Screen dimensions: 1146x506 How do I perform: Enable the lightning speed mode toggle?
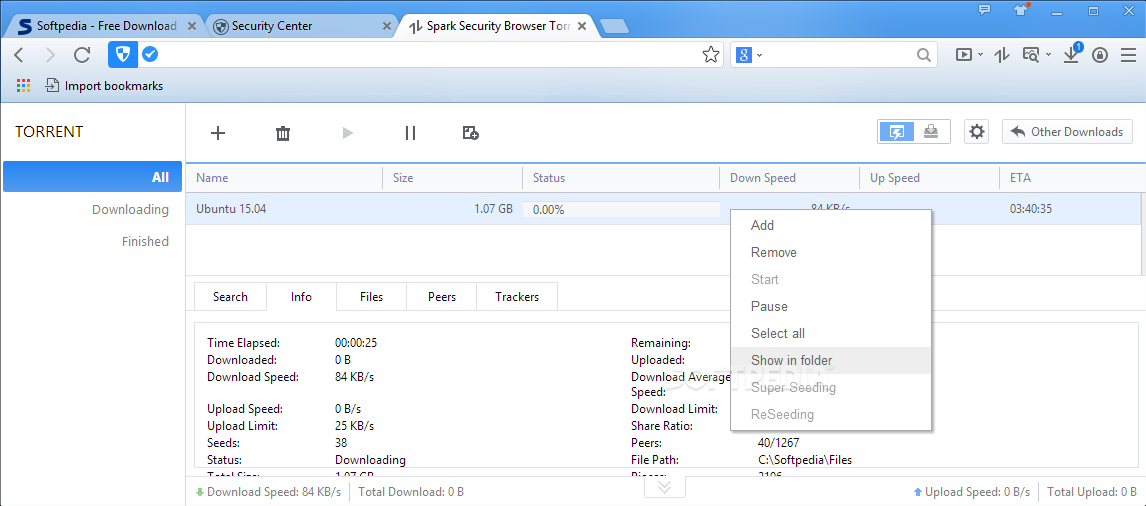click(x=896, y=132)
